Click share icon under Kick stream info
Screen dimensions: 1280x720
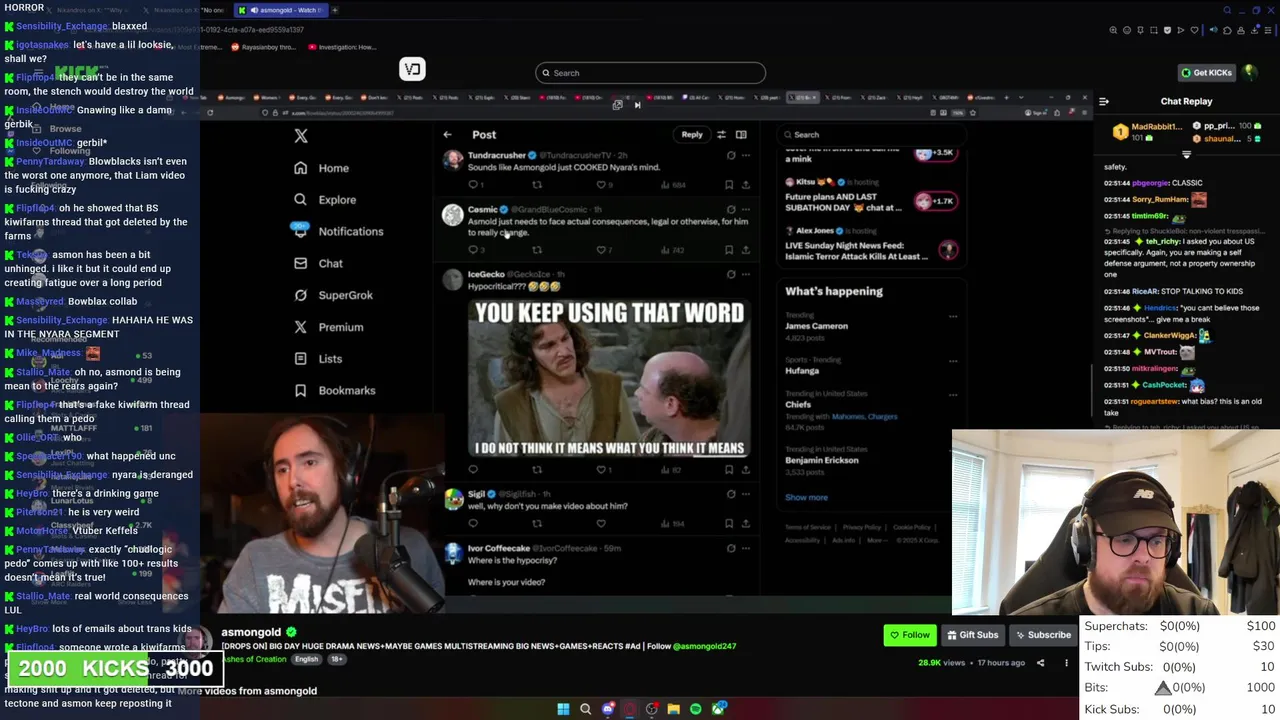click(1040, 662)
